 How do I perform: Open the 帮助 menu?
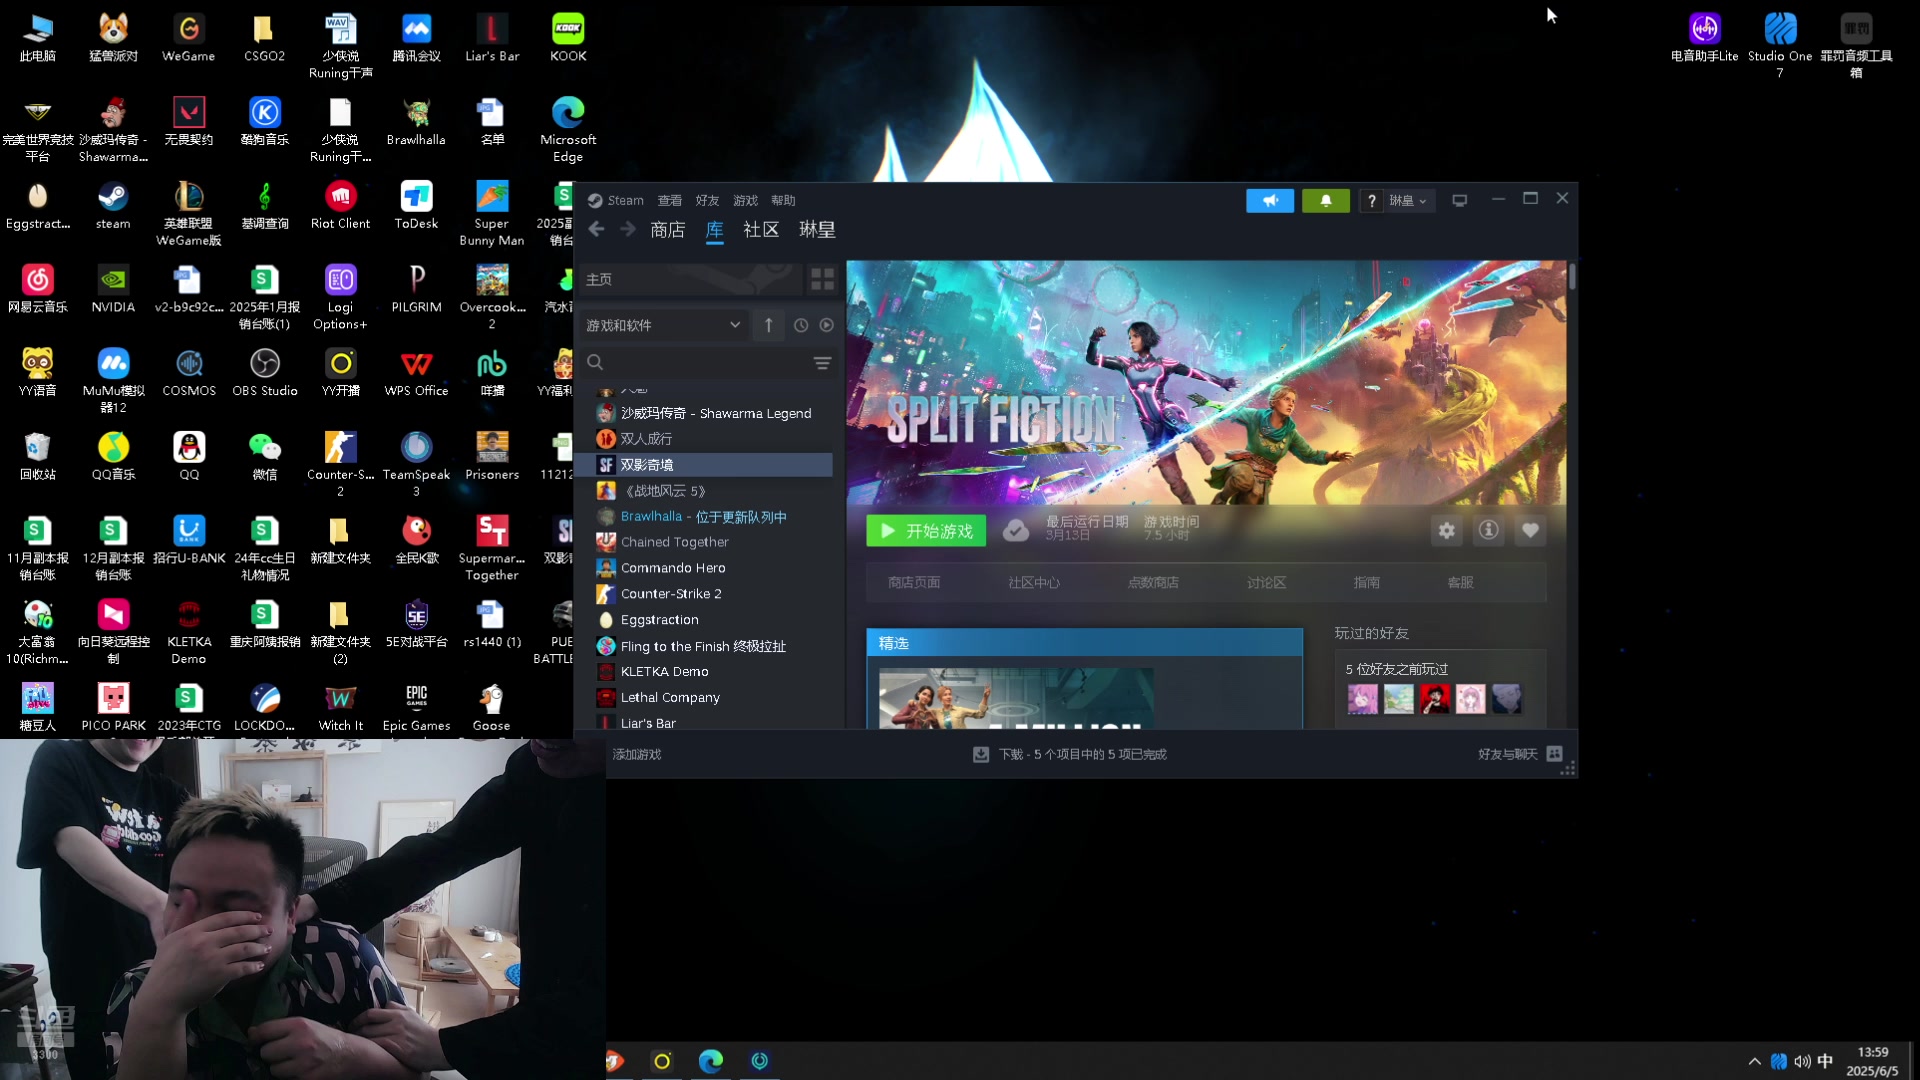(x=784, y=201)
